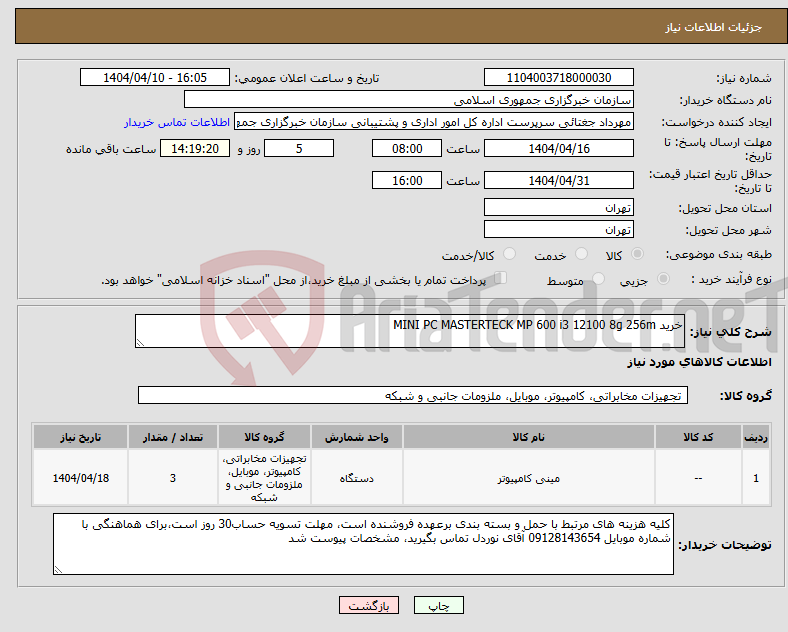Click the response deadline time 08:00
Viewport: 788px width, 632px height.
click(407, 149)
